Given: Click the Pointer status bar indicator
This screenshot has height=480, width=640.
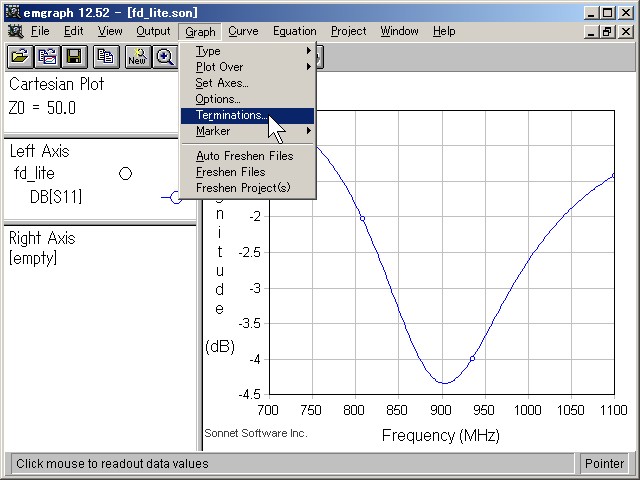Looking at the screenshot, I should pyautogui.click(x=604, y=464).
